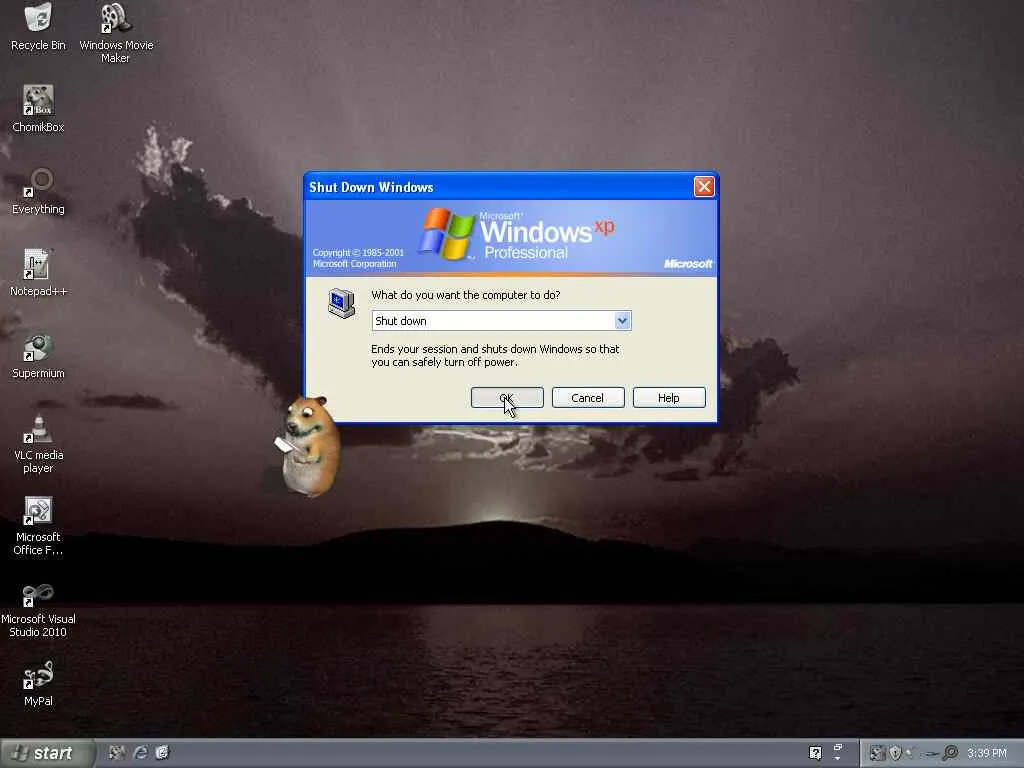1024x768 pixels.
Task: Expand the 'Shut down' action dropdown arrow
Action: point(622,321)
